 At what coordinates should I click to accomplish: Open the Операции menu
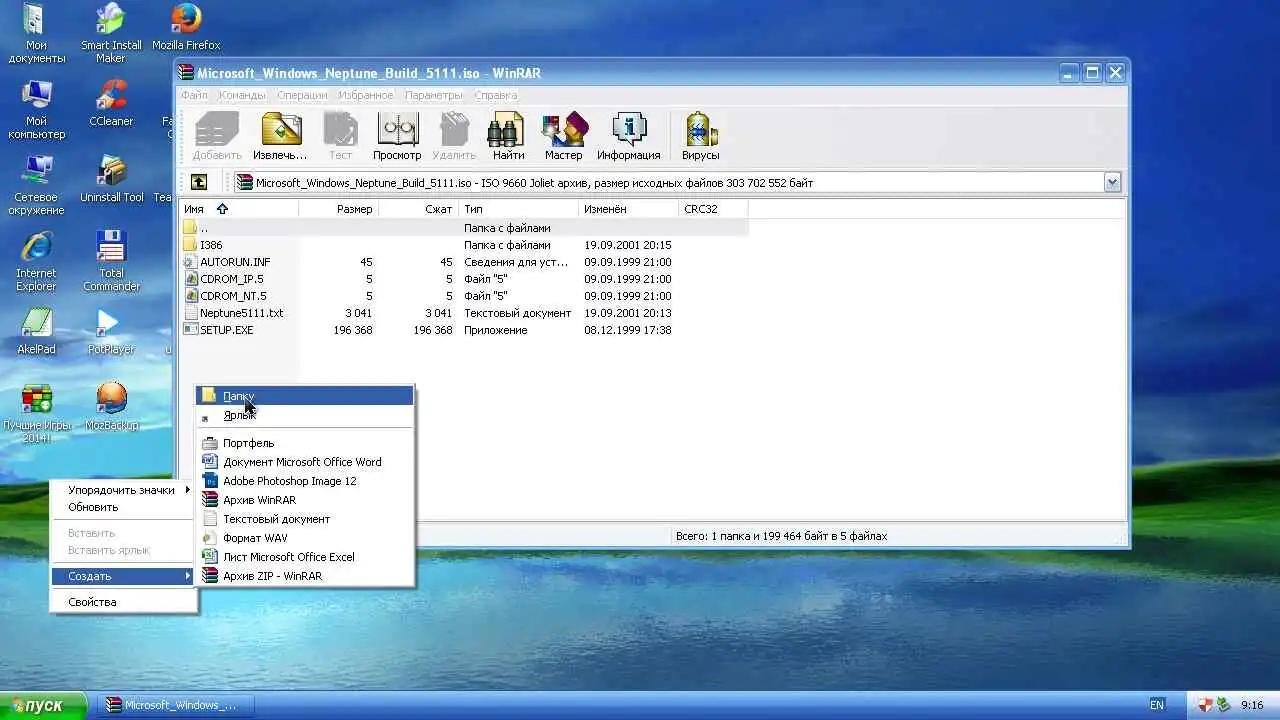tap(302, 95)
